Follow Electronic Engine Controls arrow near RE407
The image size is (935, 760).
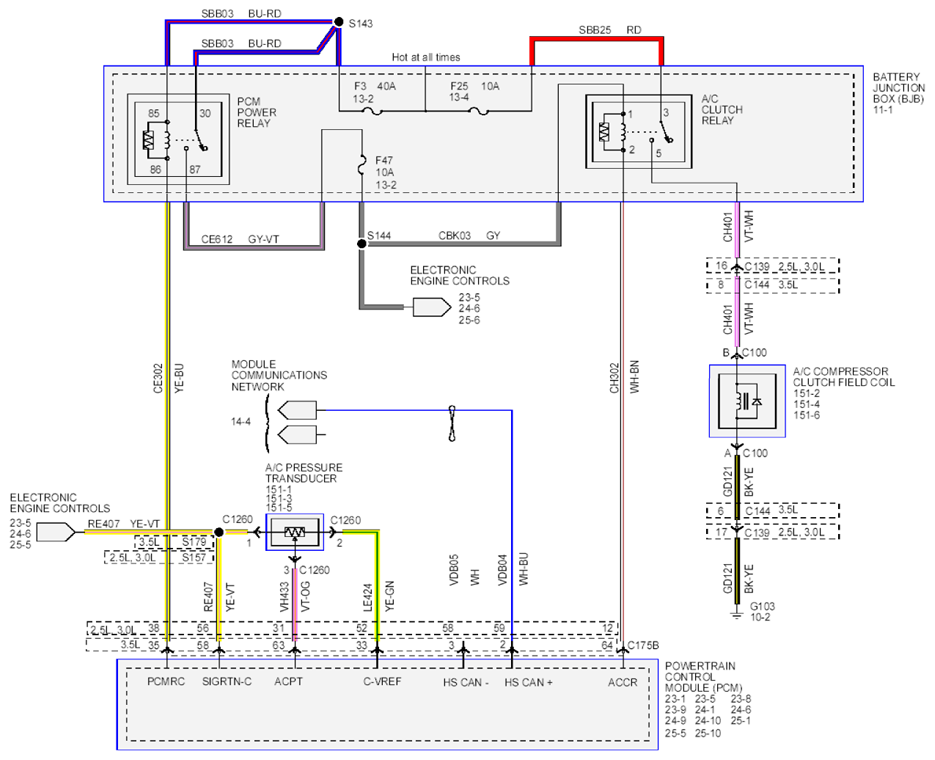click(56, 532)
